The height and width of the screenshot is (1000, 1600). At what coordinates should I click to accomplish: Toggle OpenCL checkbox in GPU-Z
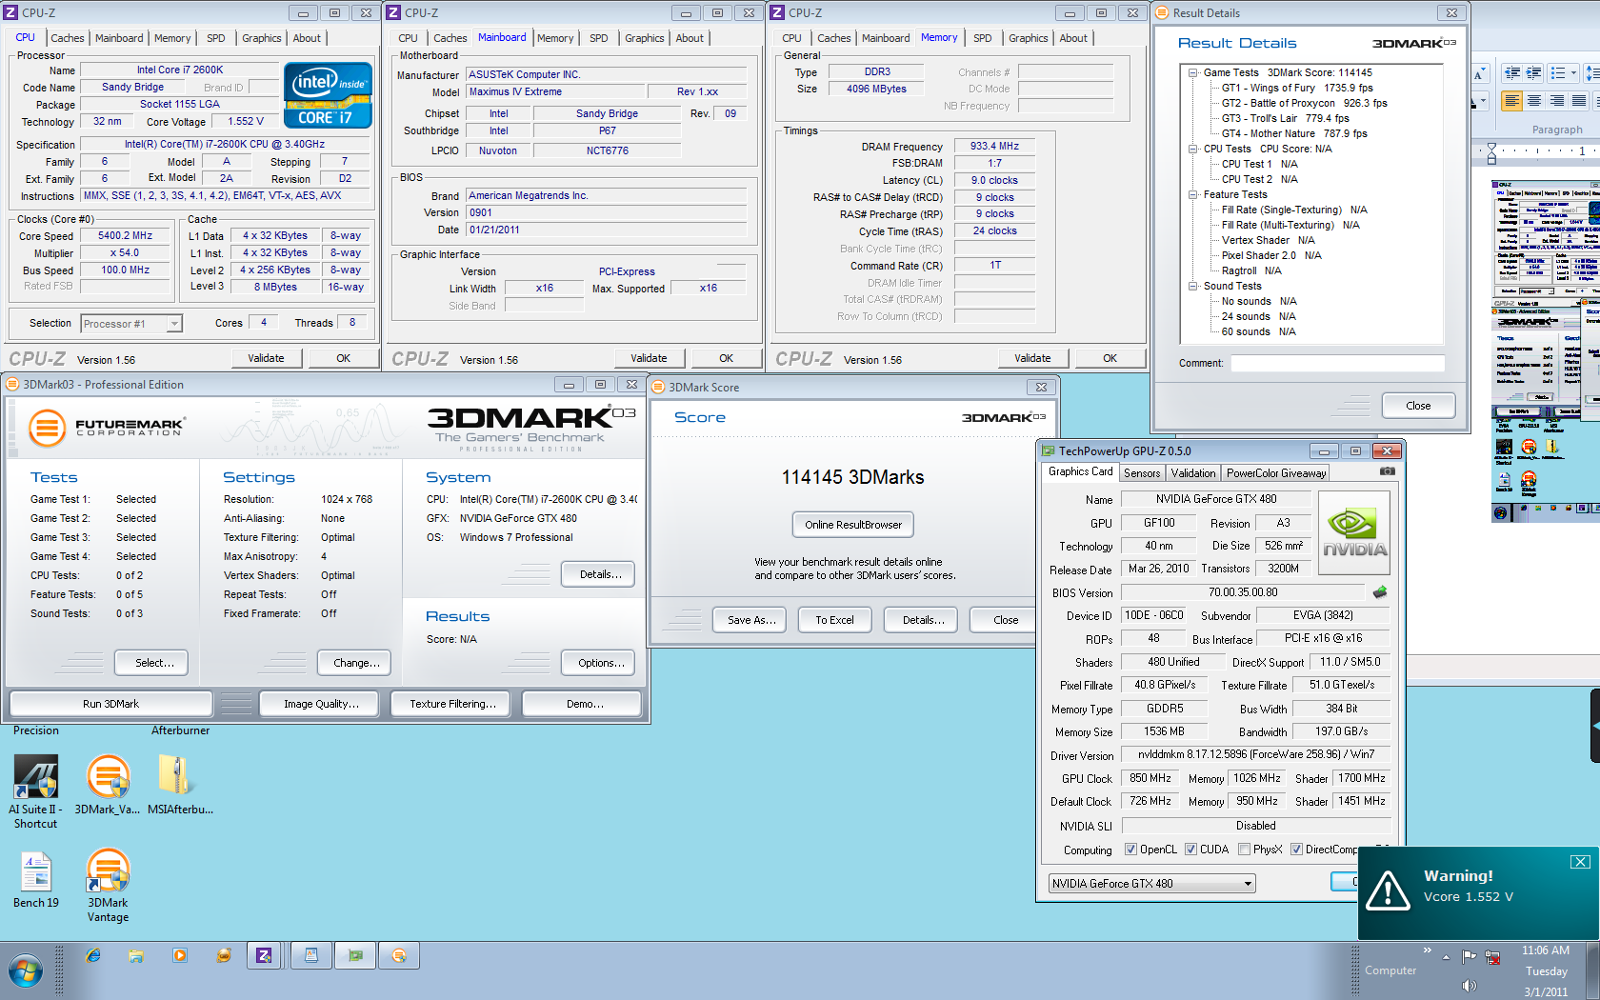click(x=1131, y=850)
